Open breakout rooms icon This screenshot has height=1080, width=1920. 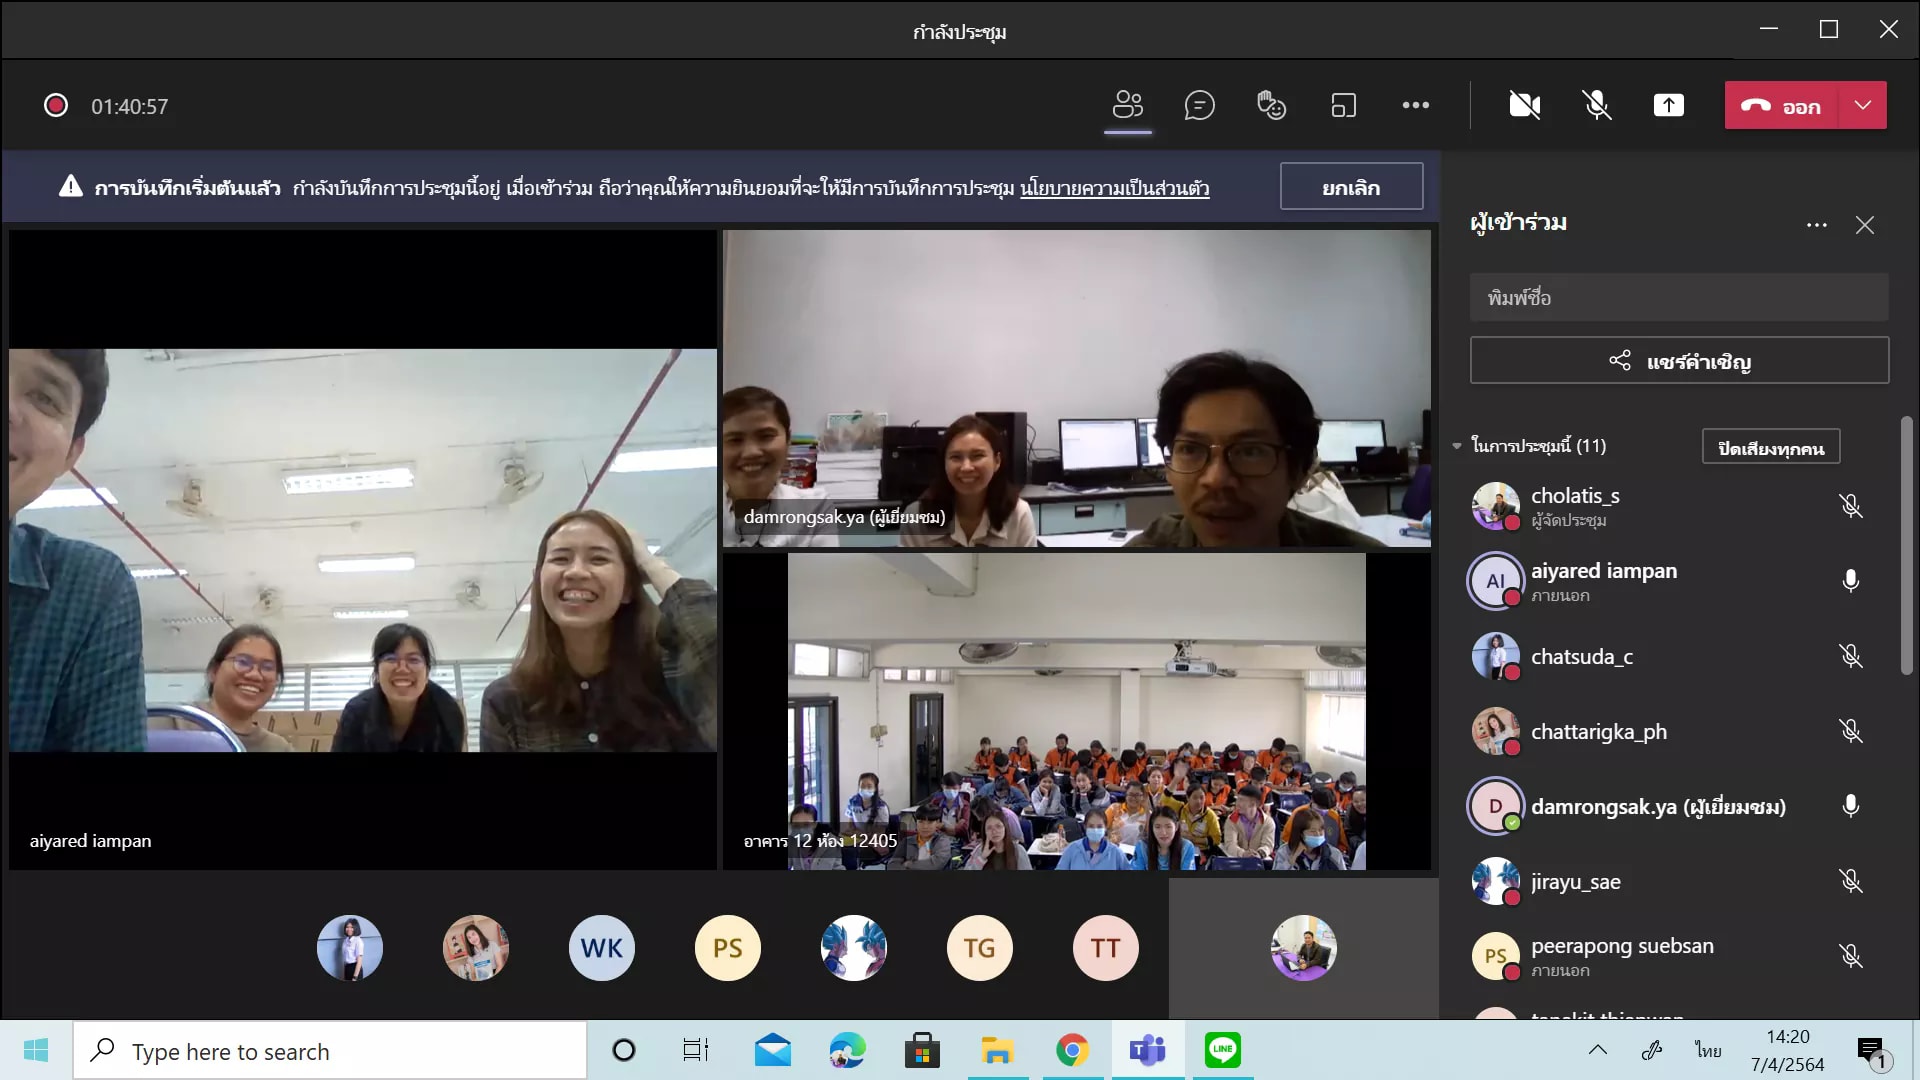click(x=1343, y=105)
